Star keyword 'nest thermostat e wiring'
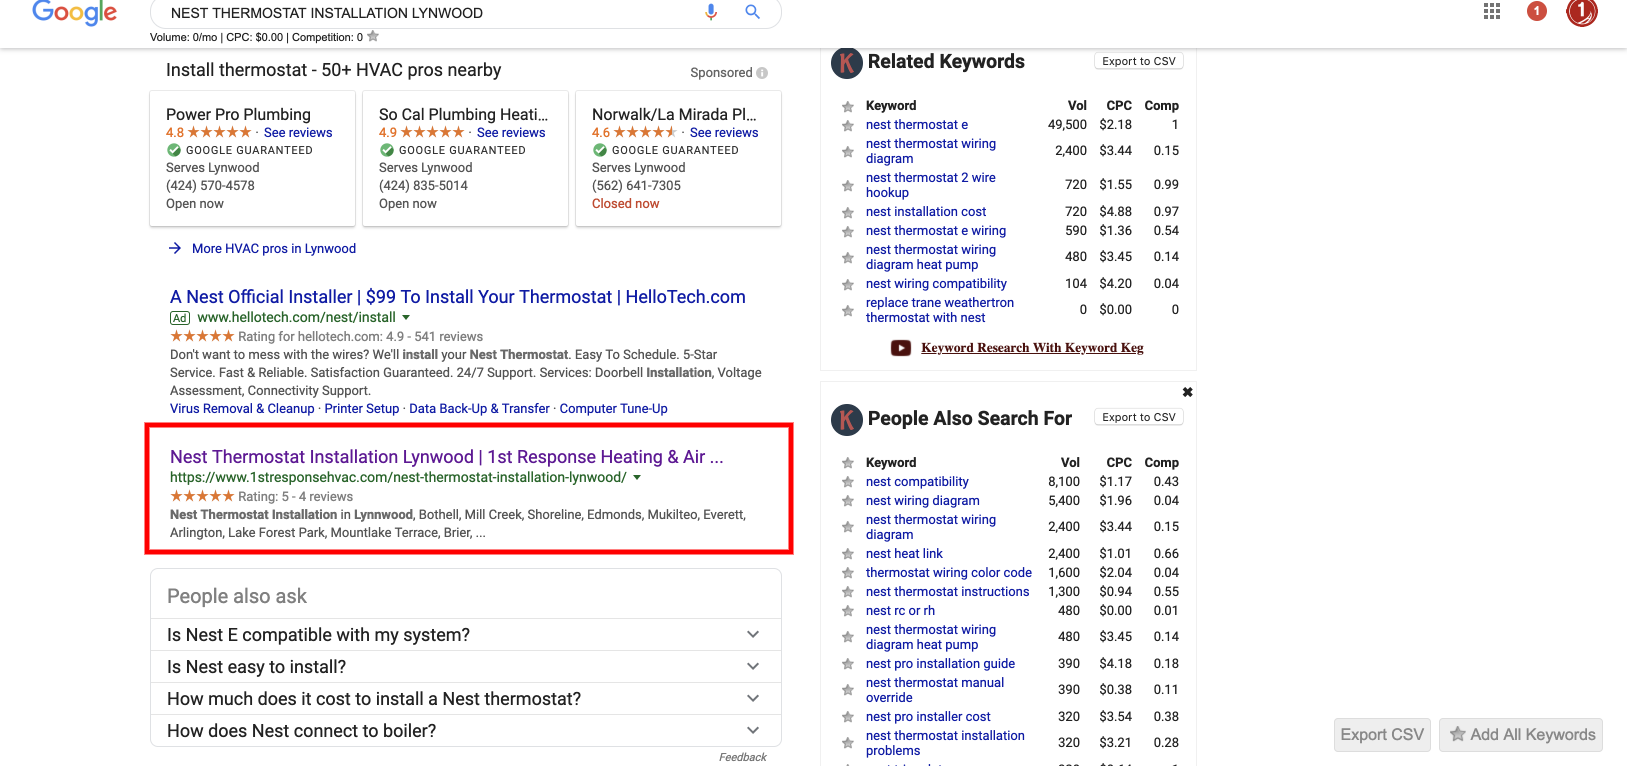The height and width of the screenshot is (766, 1627). click(848, 232)
